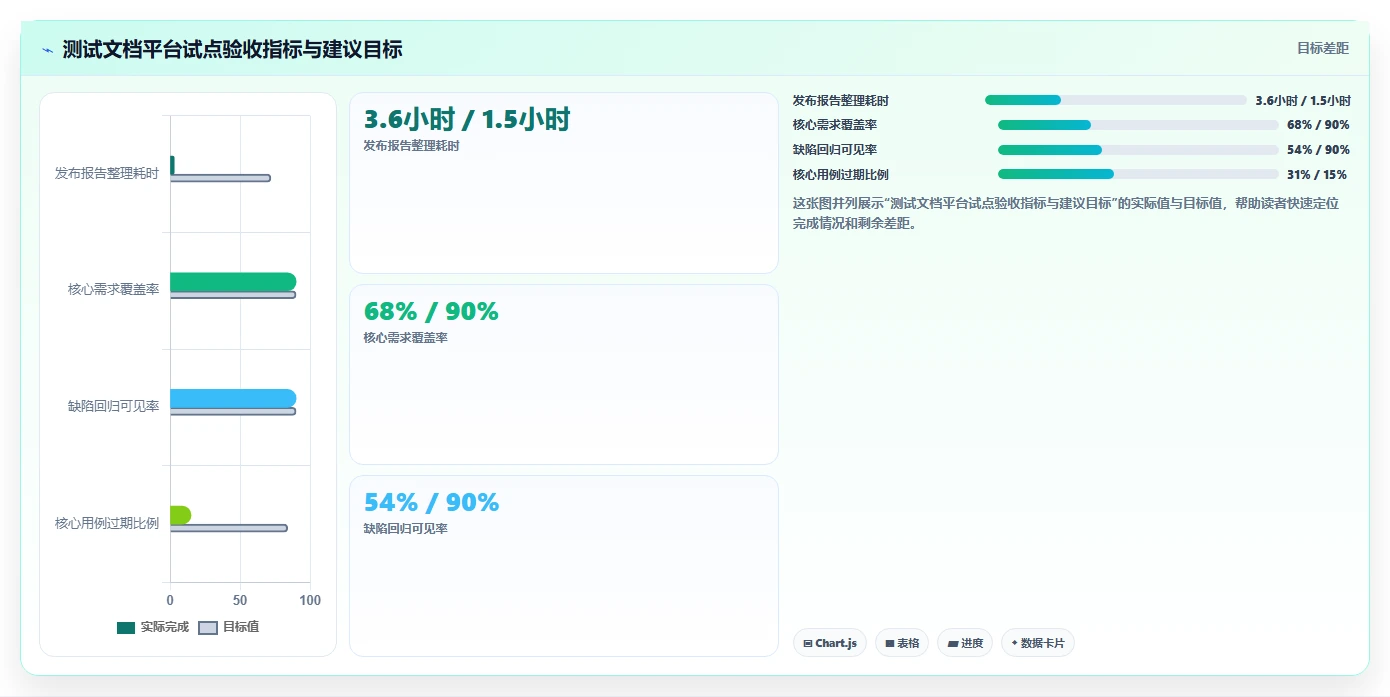1390x697 pixels.
Task: Click the 目标值 legend color box
Action: click(x=208, y=628)
